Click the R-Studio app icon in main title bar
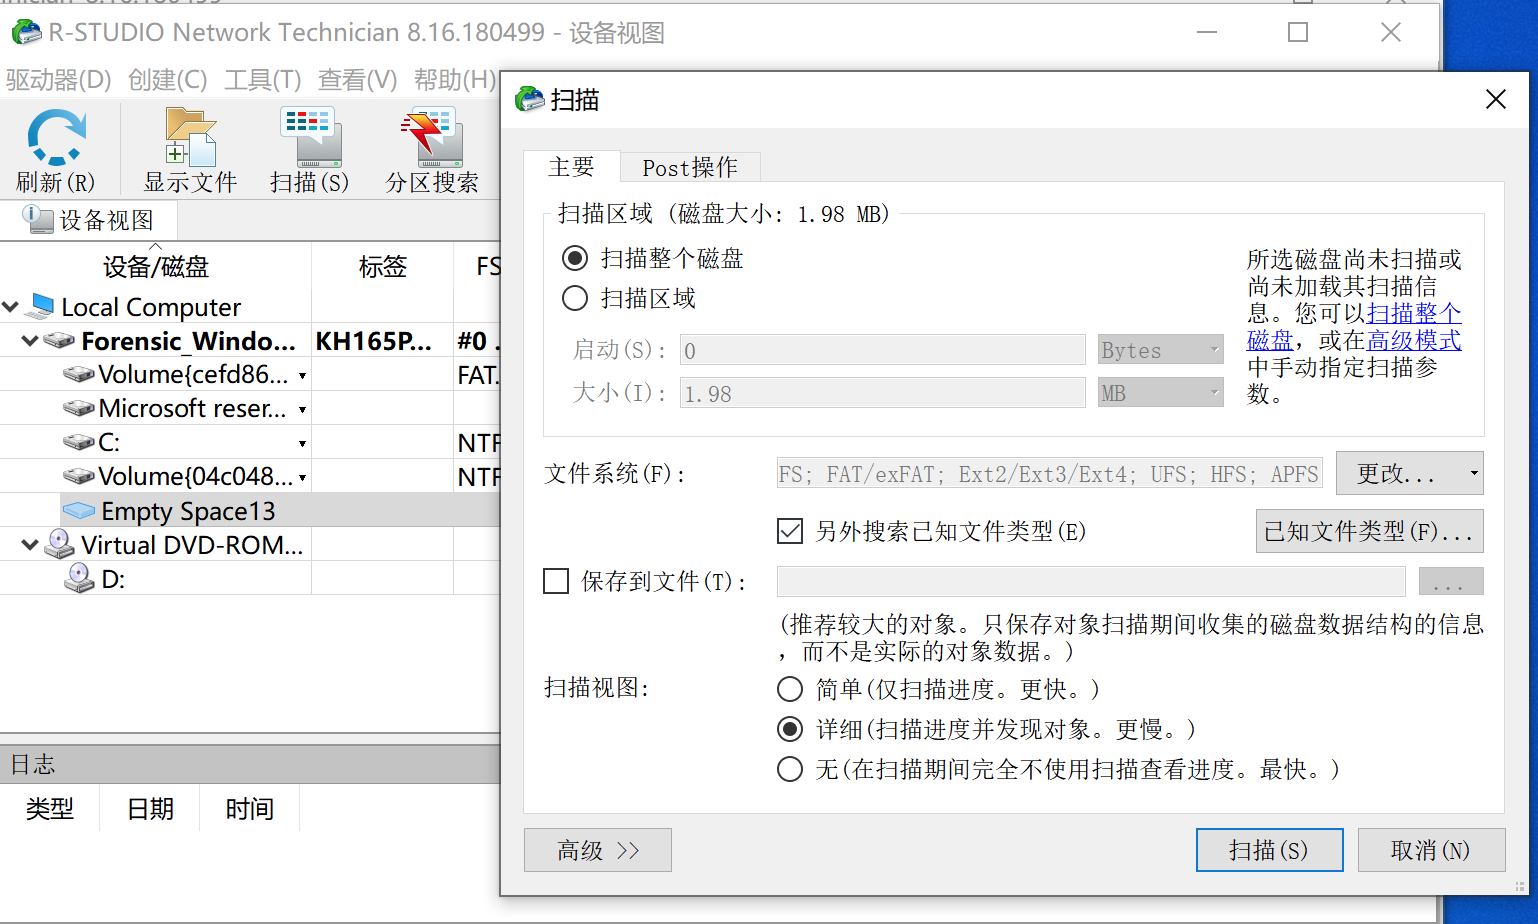This screenshot has width=1538, height=924. (27, 33)
